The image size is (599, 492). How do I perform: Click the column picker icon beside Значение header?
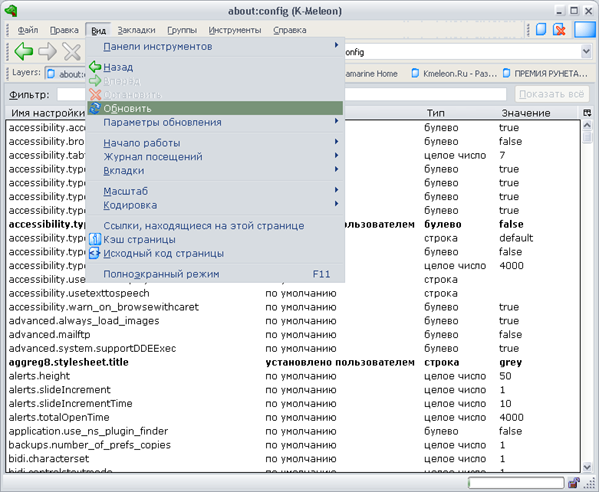tap(587, 113)
